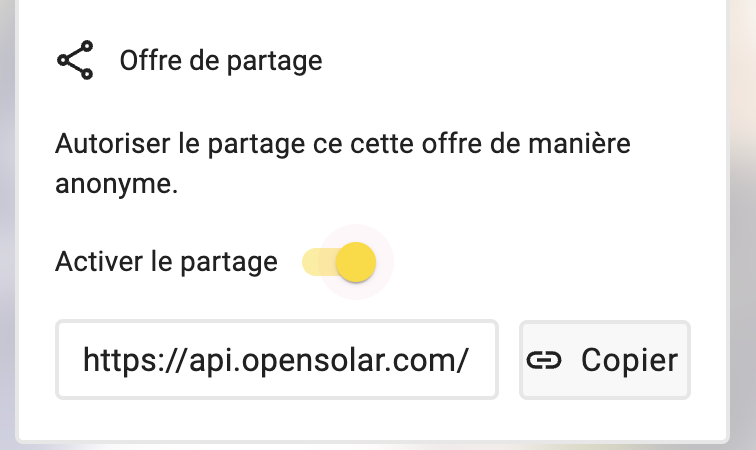Click the empty white card area below the URL
The image size is (756, 450).
(371, 421)
